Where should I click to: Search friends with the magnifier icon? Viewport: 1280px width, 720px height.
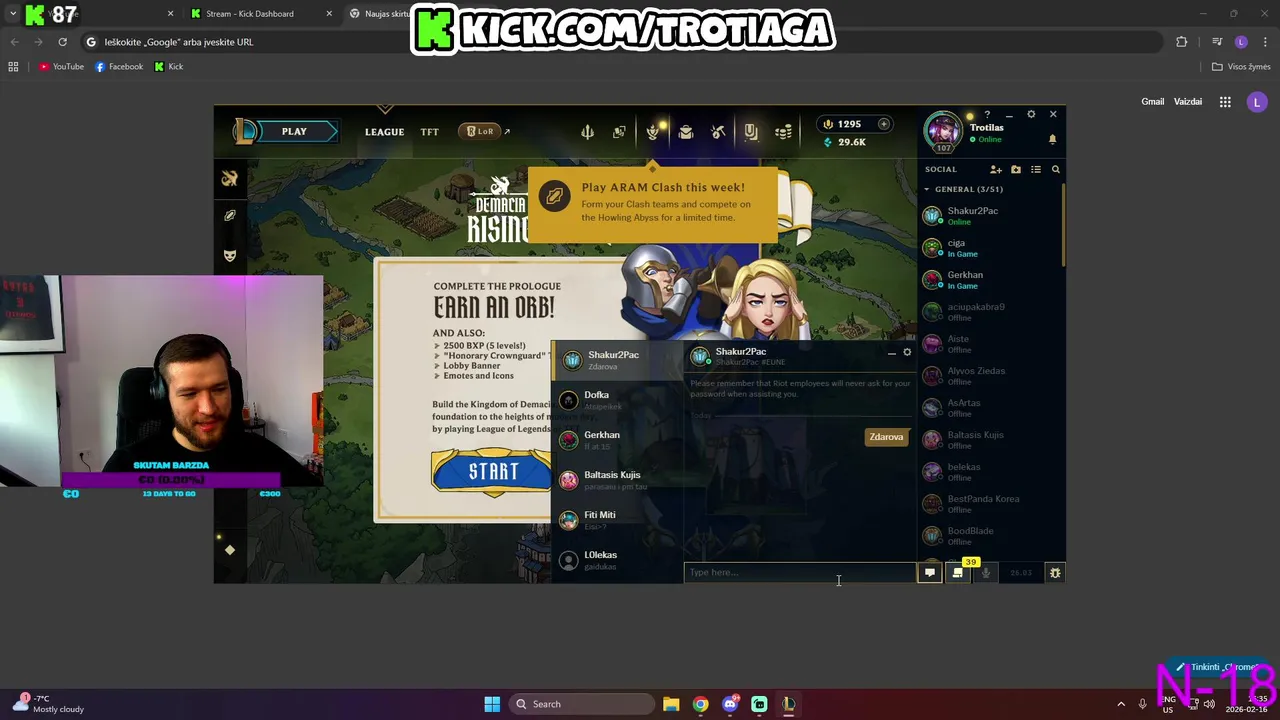pyautogui.click(x=1055, y=170)
